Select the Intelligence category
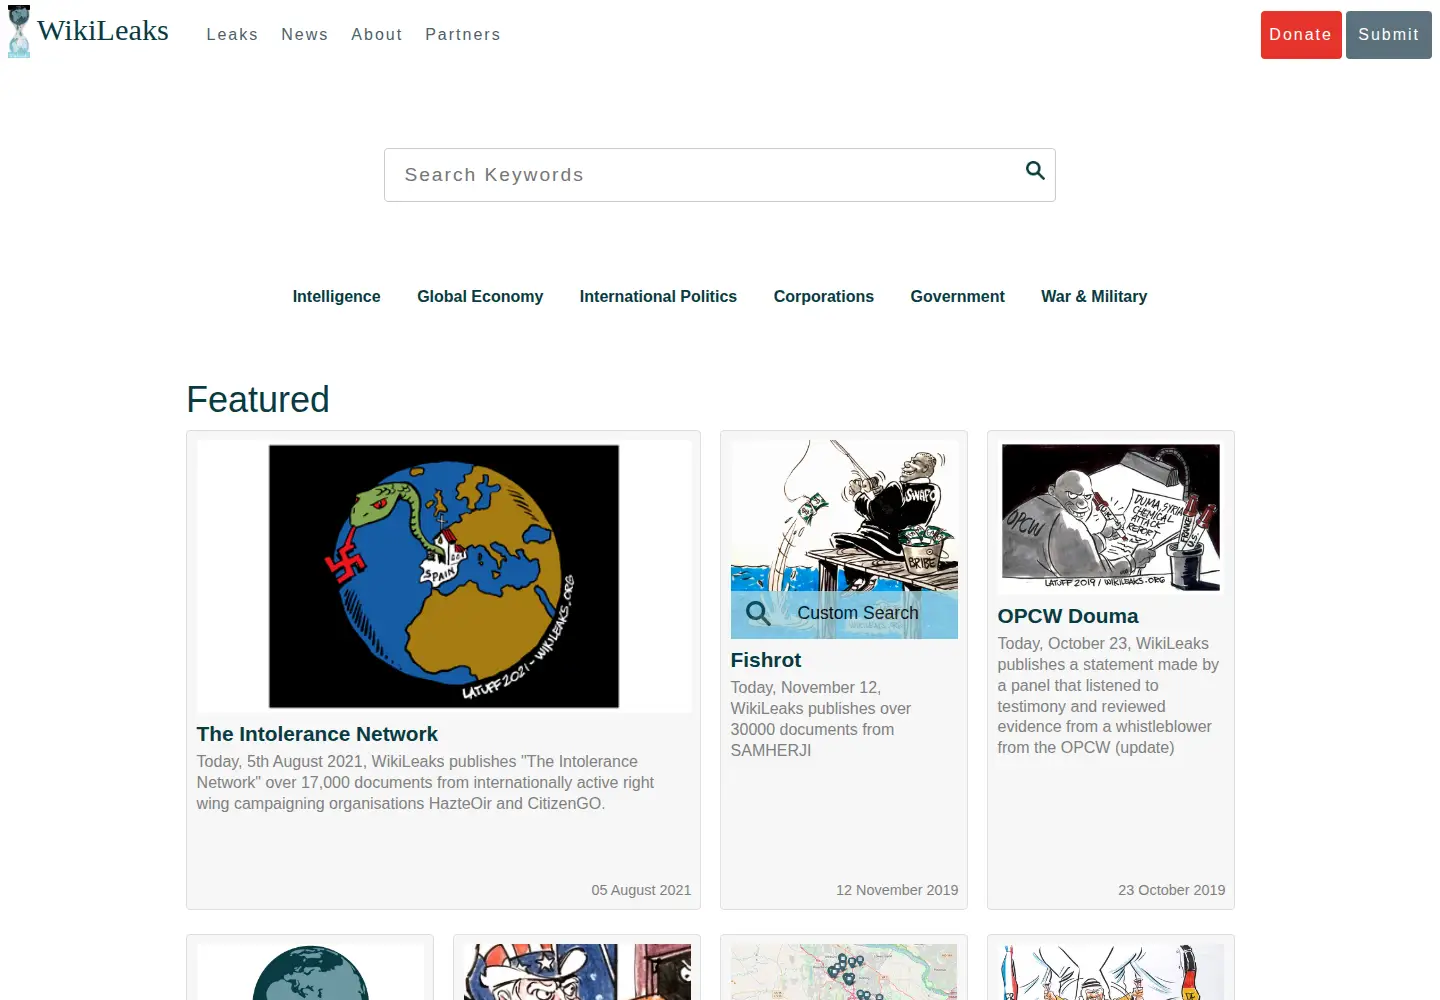The width and height of the screenshot is (1440, 1000). (337, 296)
